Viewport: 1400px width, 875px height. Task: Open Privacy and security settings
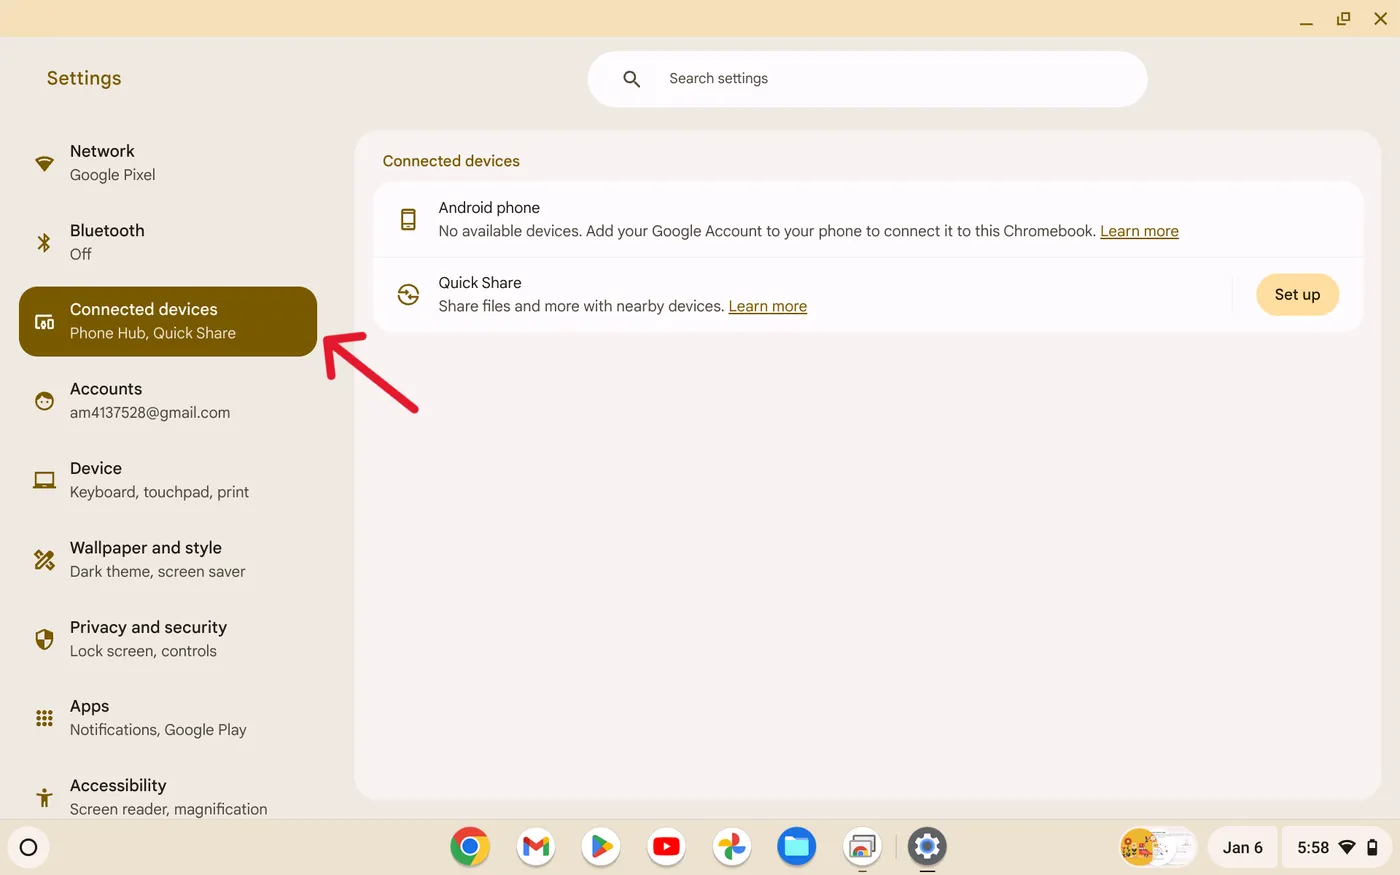168,639
